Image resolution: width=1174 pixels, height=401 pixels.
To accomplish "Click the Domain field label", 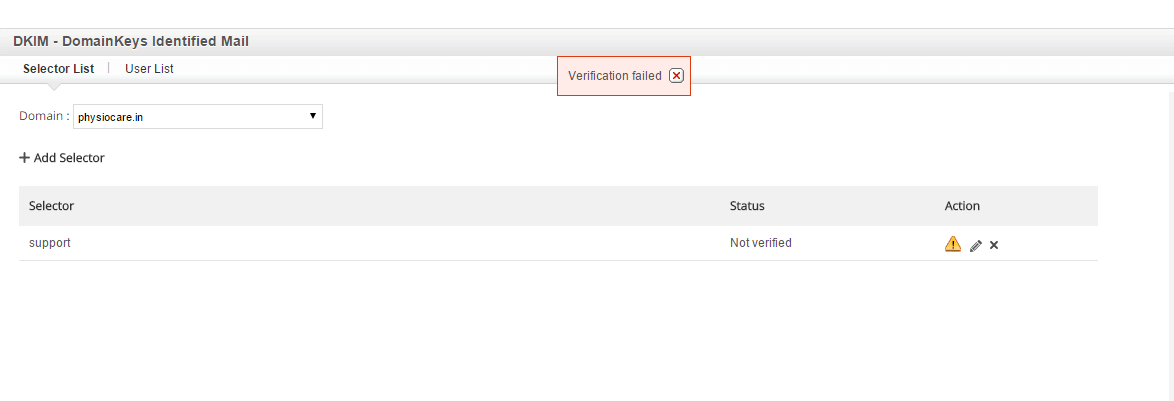I will pyautogui.click(x=44, y=116).
